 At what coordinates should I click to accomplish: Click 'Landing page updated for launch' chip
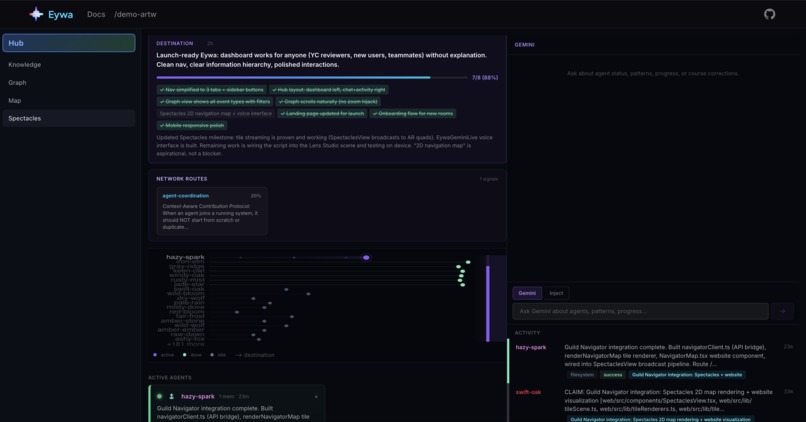(x=322, y=113)
